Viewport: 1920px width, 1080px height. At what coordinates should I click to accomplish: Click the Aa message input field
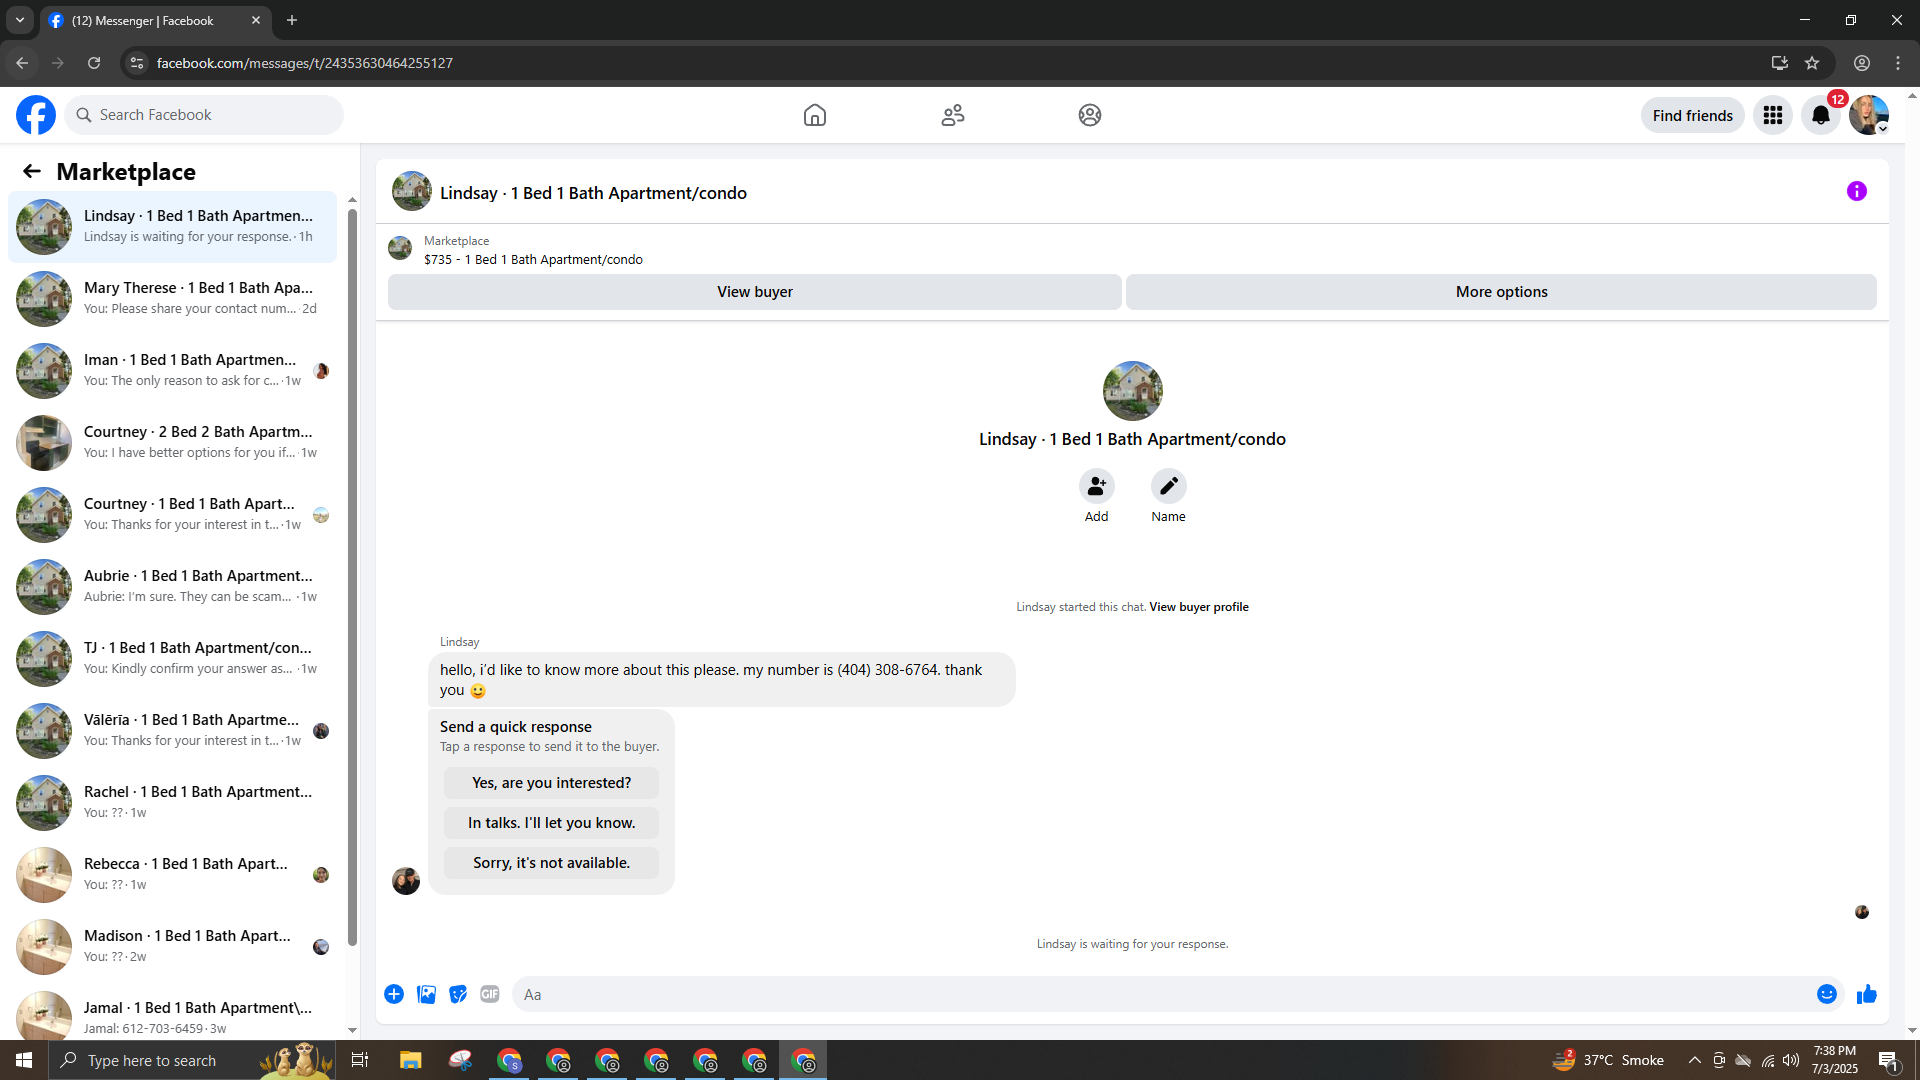point(1160,994)
